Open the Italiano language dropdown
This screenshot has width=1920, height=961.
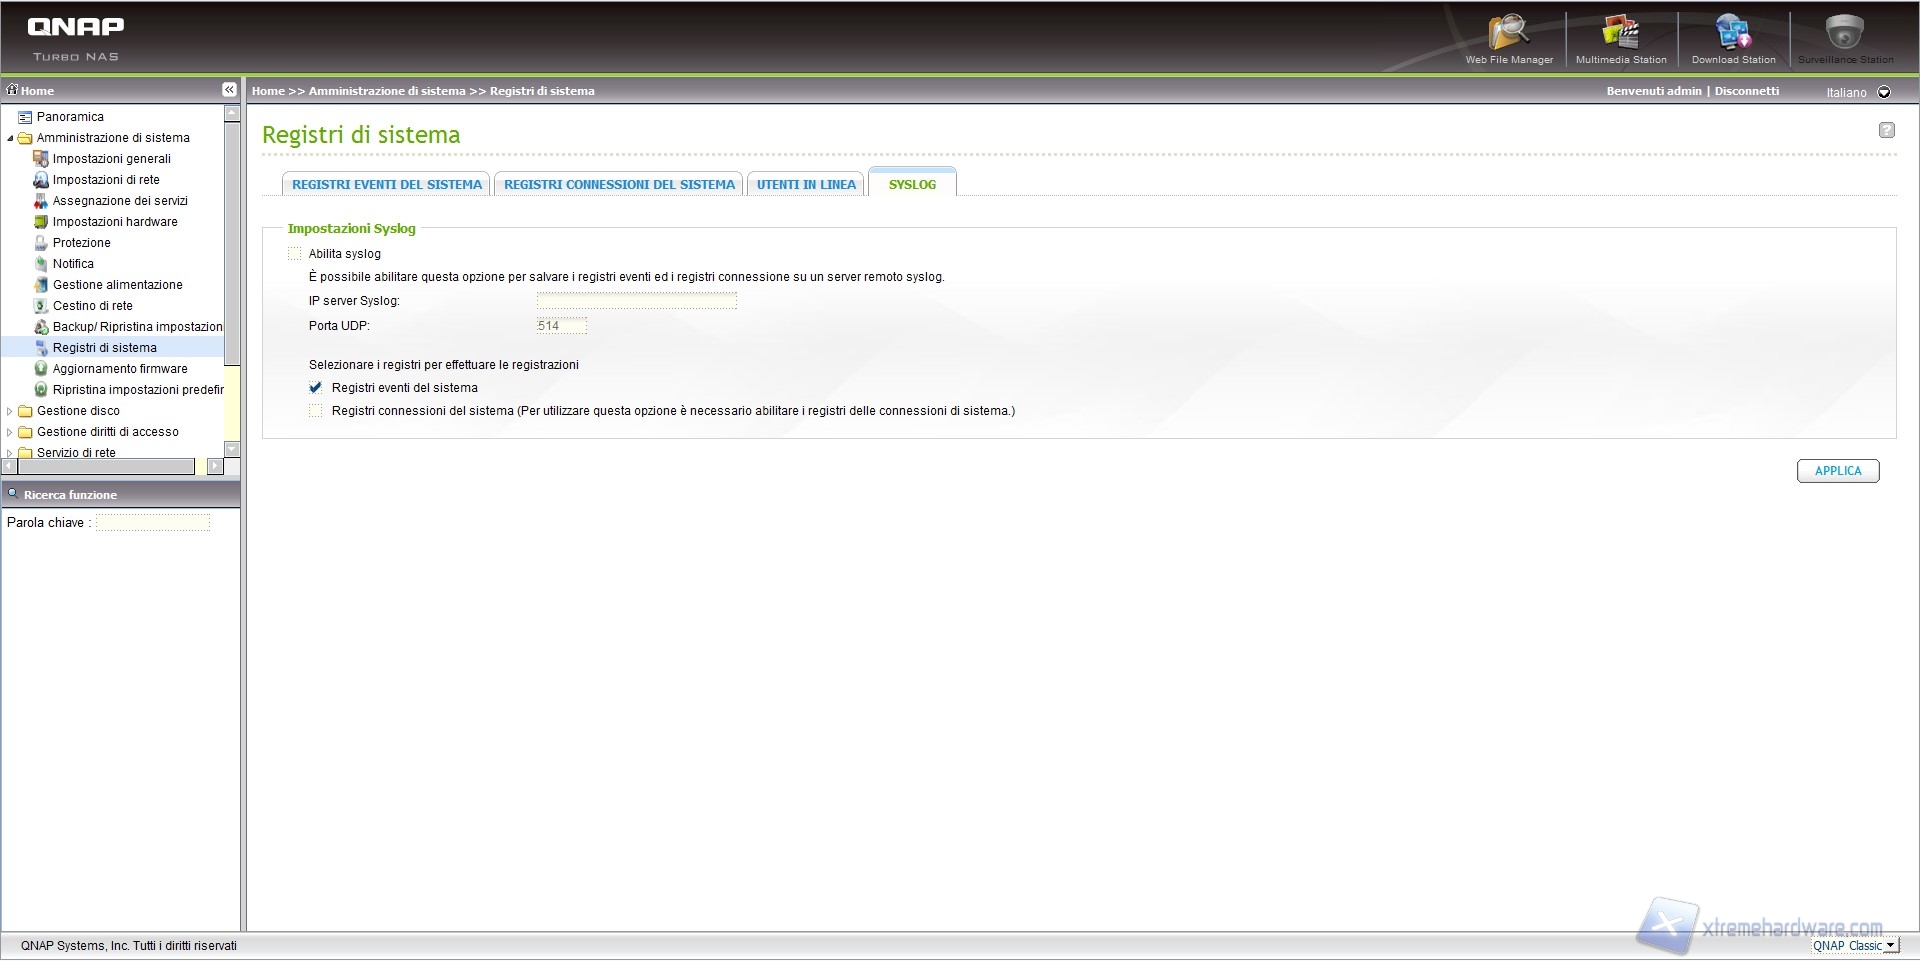pyautogui.click(x=1884, y=92)
